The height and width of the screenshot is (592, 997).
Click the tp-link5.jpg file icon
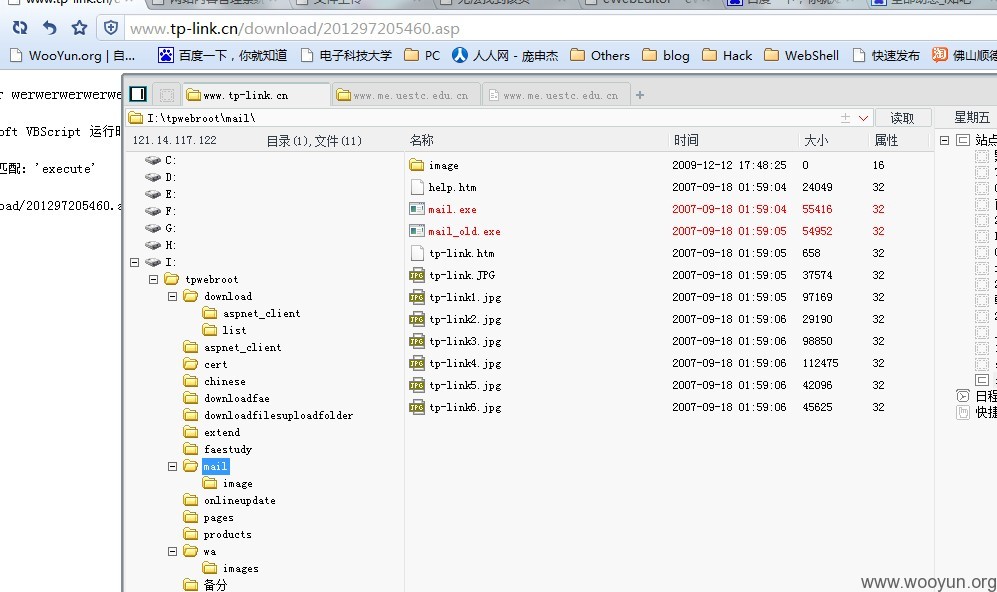pyautogui.click(x=417, y=385)
